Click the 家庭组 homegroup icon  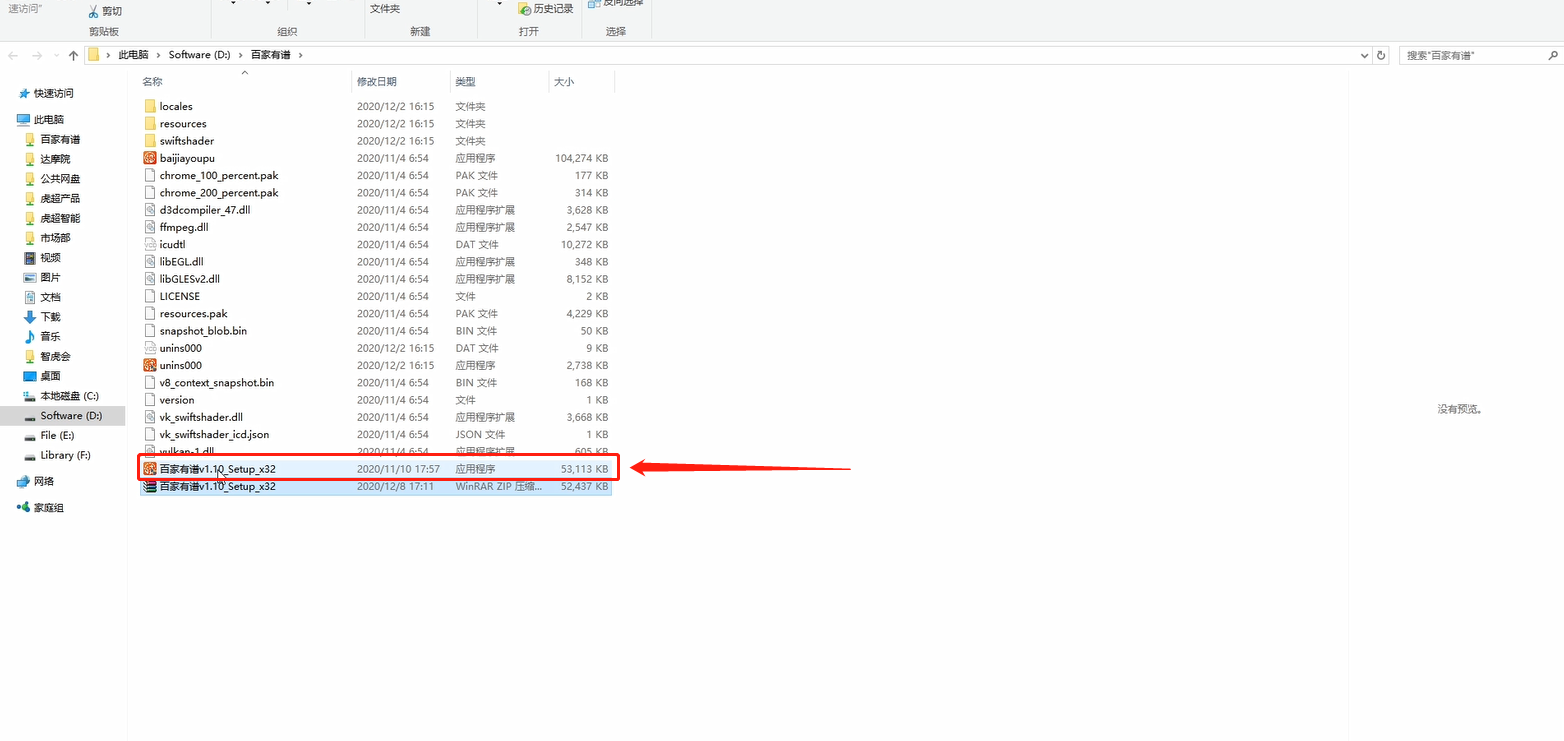coord(23,508)
